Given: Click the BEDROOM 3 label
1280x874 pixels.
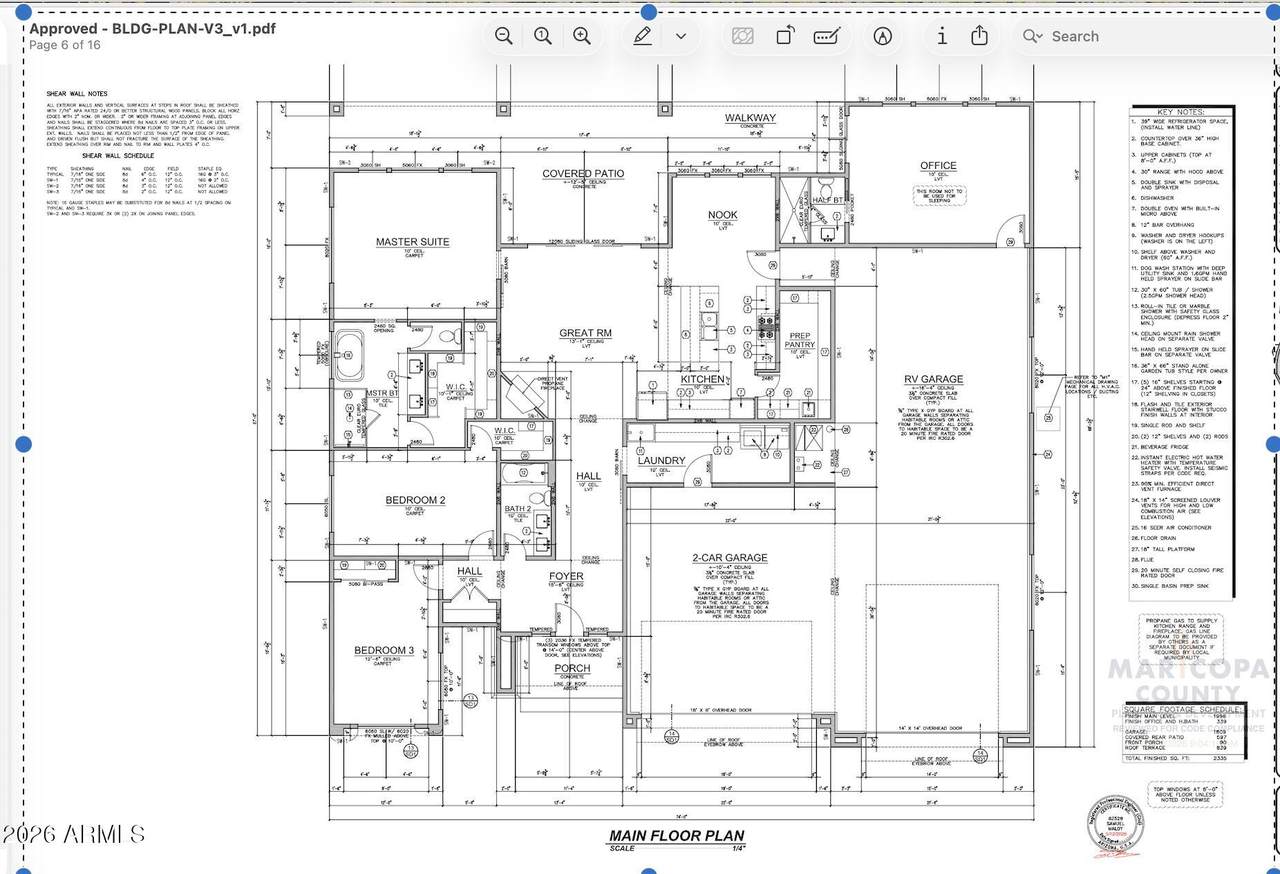Looking at the screenshot, I should (x=384, y=651).
